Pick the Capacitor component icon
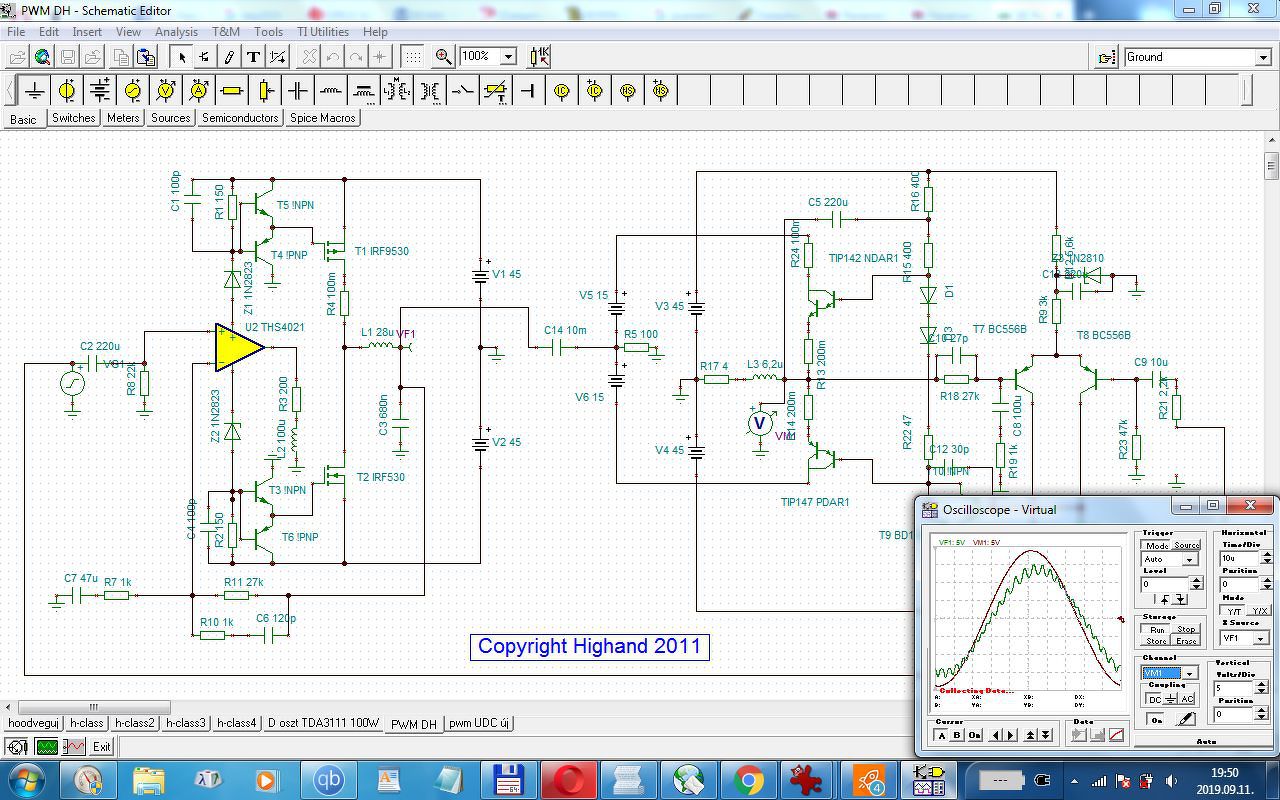This screenshot has width=1280, height=800. pyautogui.click(x=298, y=91)
